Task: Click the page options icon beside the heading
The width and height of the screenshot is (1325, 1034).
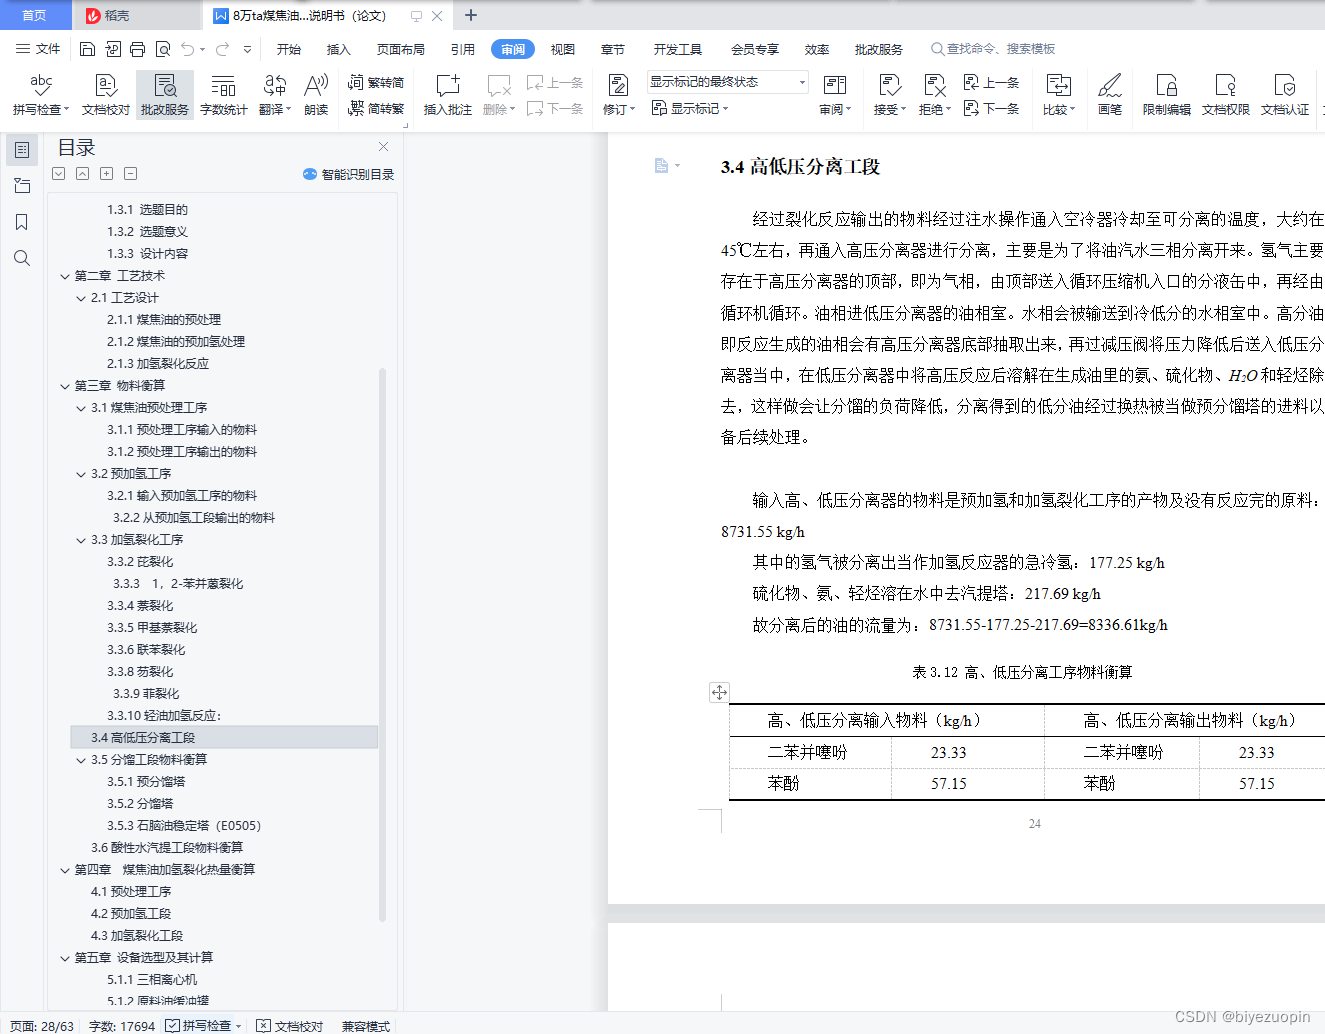Action: (666, 166)
